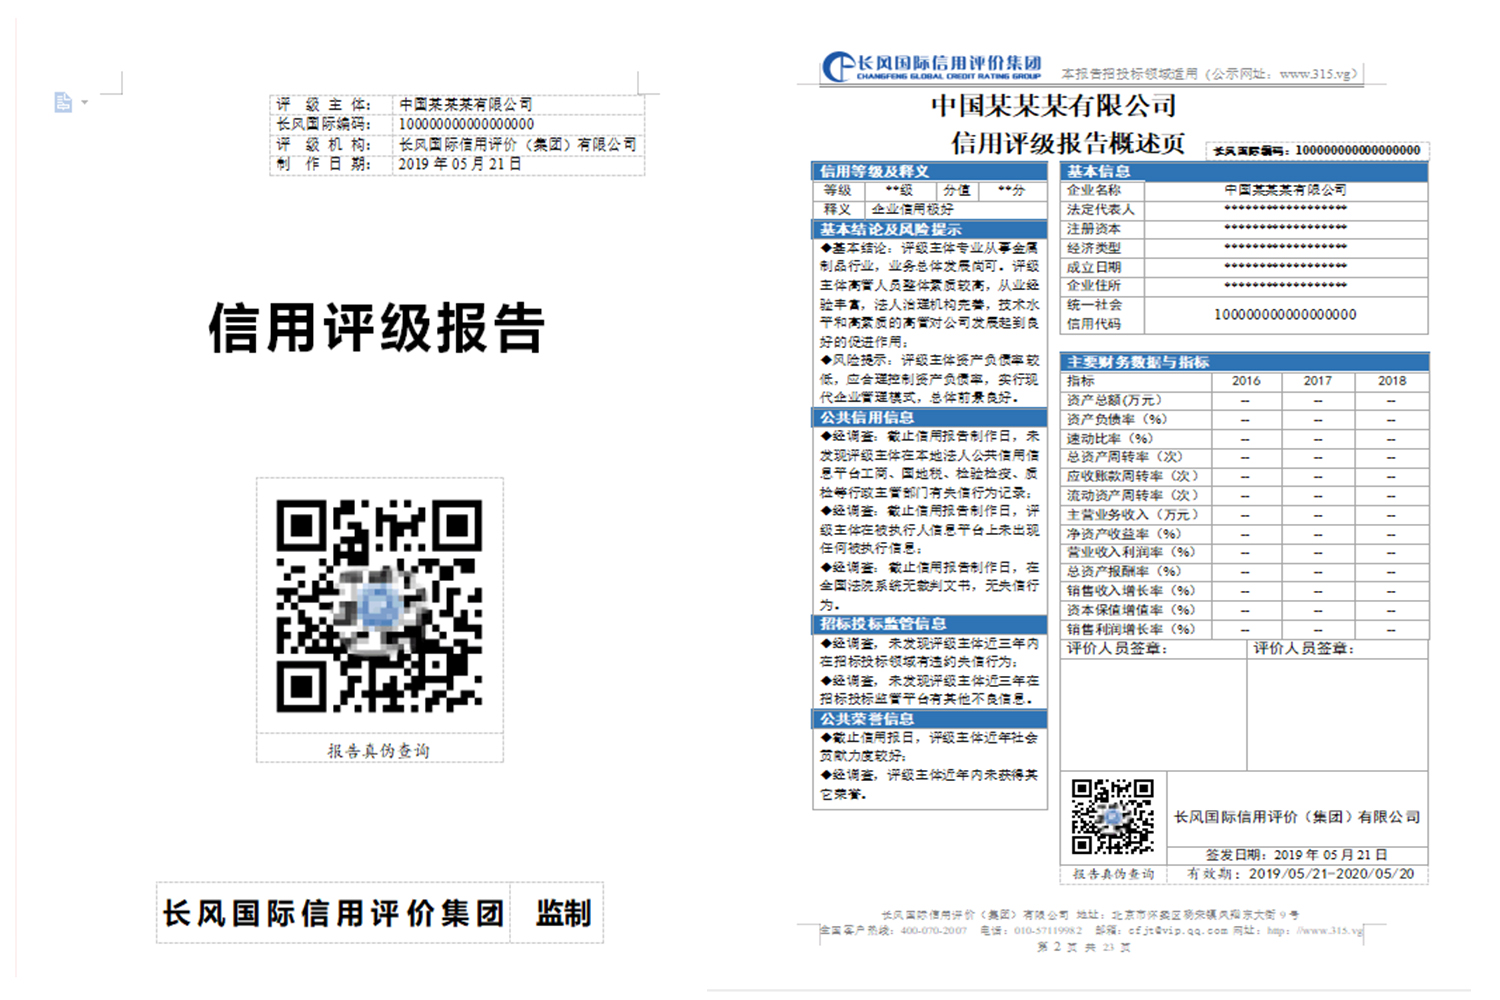Click the 信用等级及释义 section header
Screen dimensions: 1500x1000
pyautogui.click(x=930, y=171)
